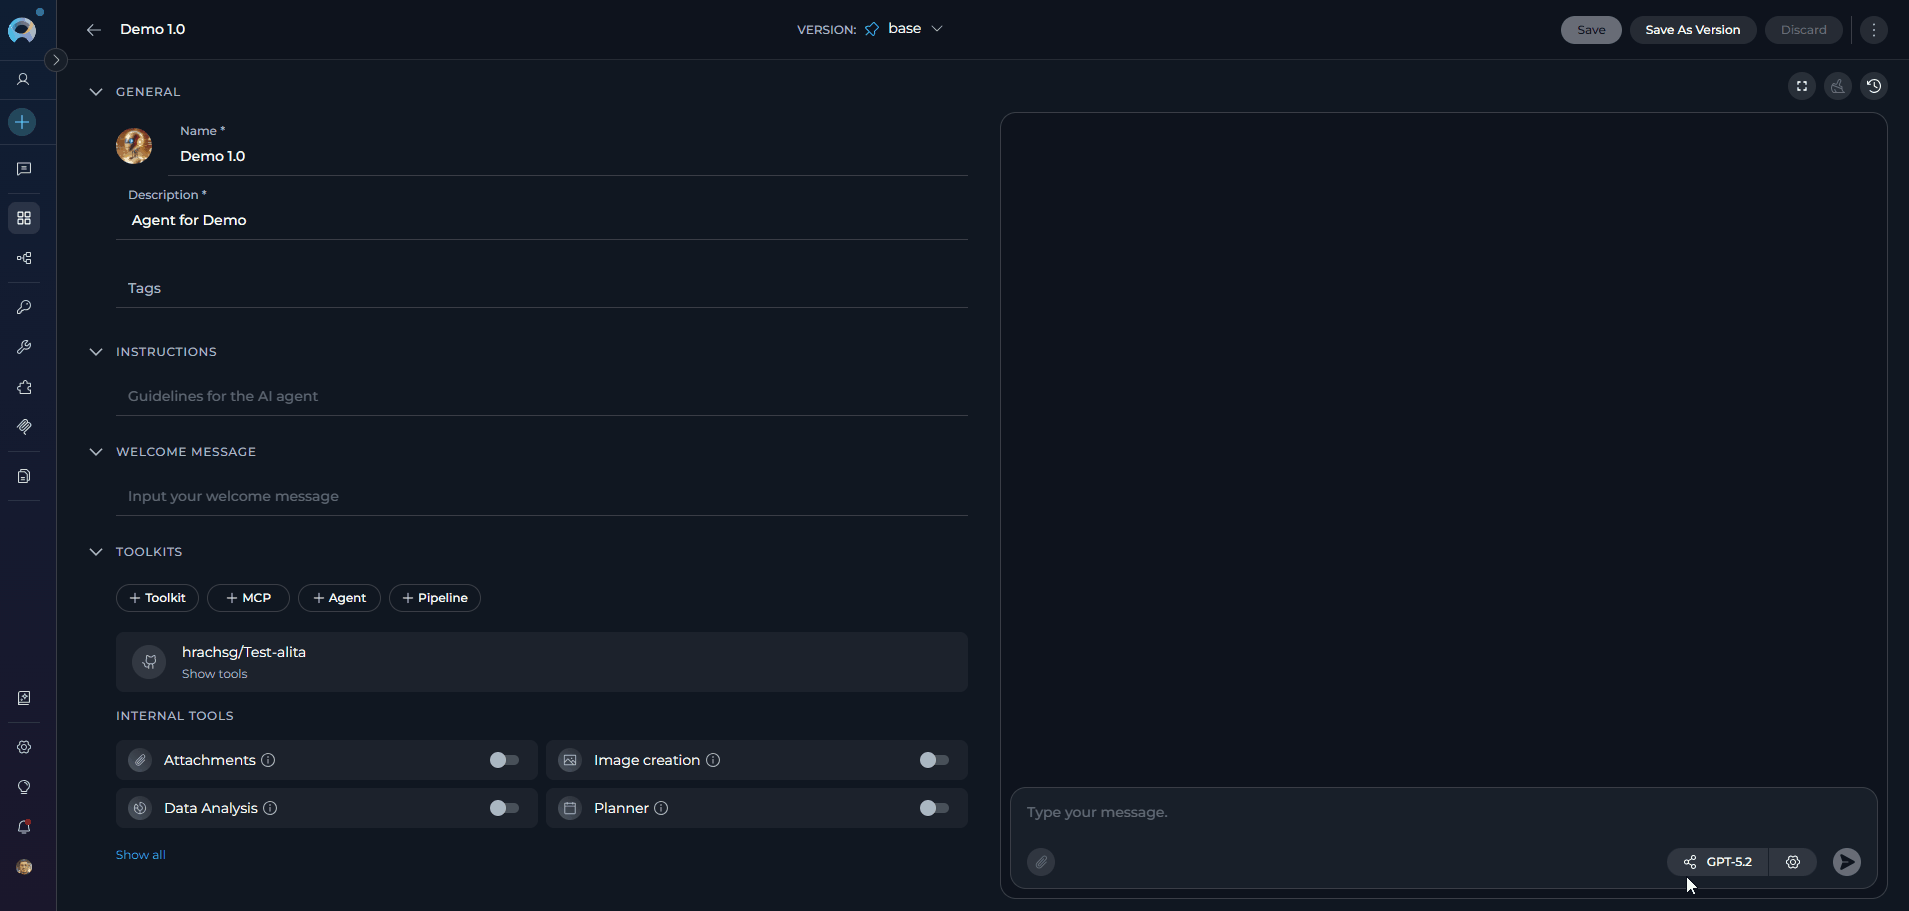
Task: Open the notes icon near the sidebar bottom
Action: coord(24,698)
